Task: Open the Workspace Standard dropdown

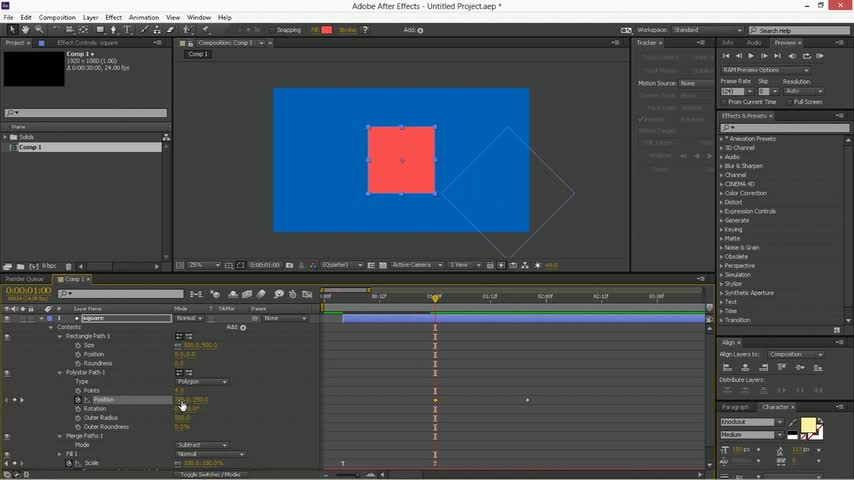Action: [707, 30]
